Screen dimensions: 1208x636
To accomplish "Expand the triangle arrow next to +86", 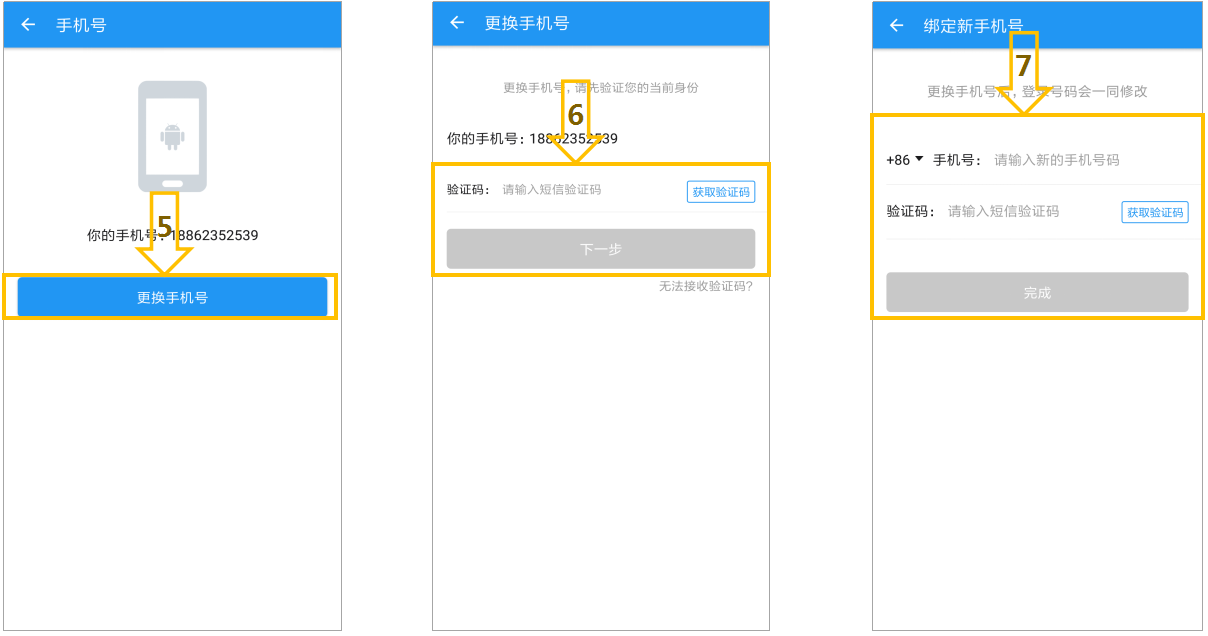I will 919,158.
